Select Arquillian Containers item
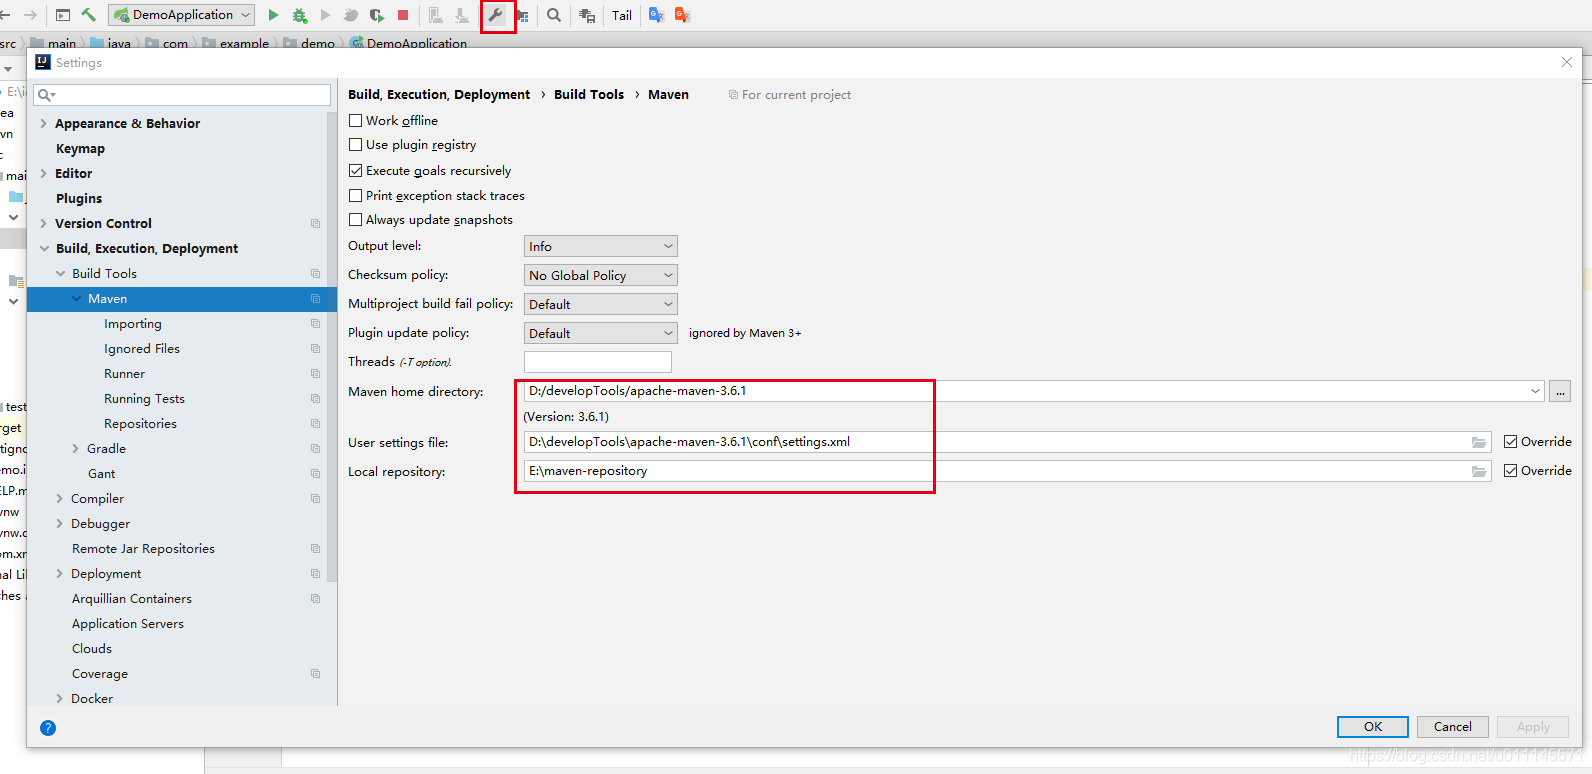The image size is (1592, 774). pyautogui.click(x=131, y=599)
